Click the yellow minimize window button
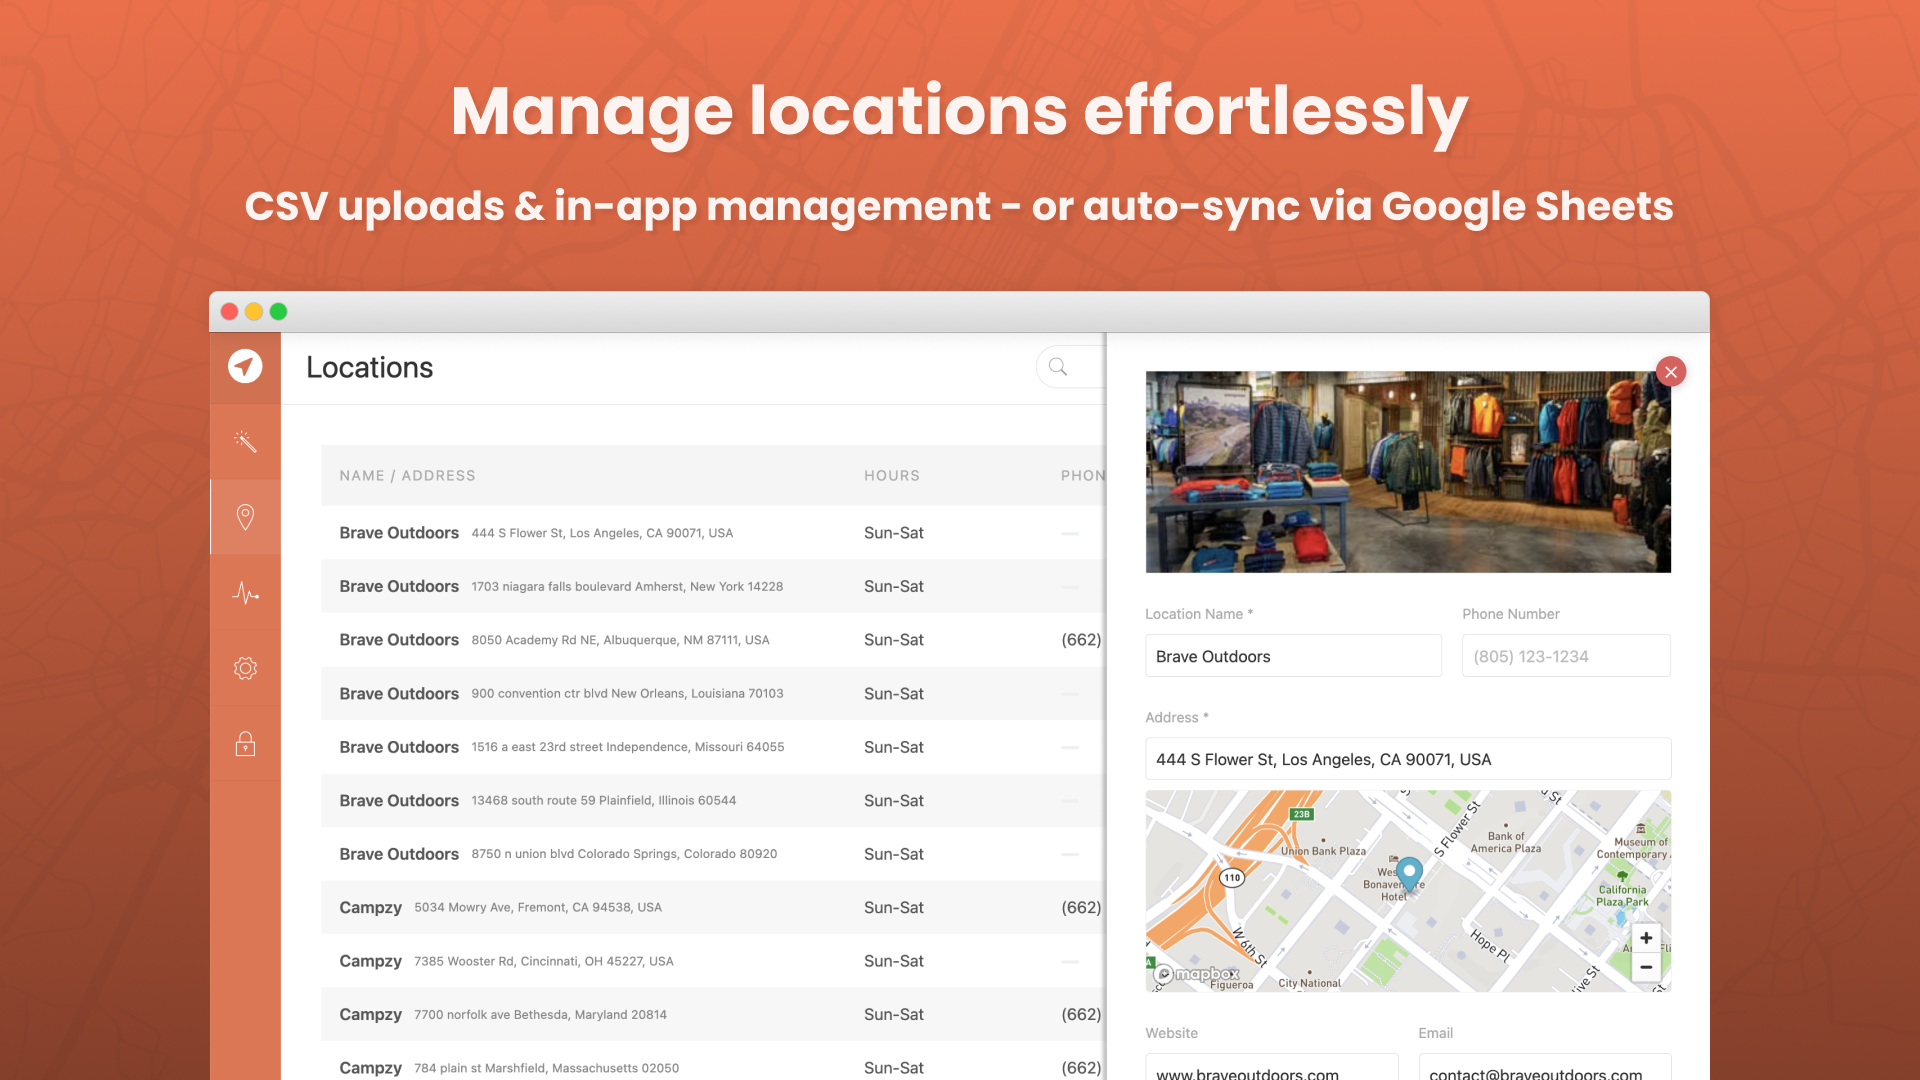1920x1080 pixels. pyautogui.click(x=254, y=311)
